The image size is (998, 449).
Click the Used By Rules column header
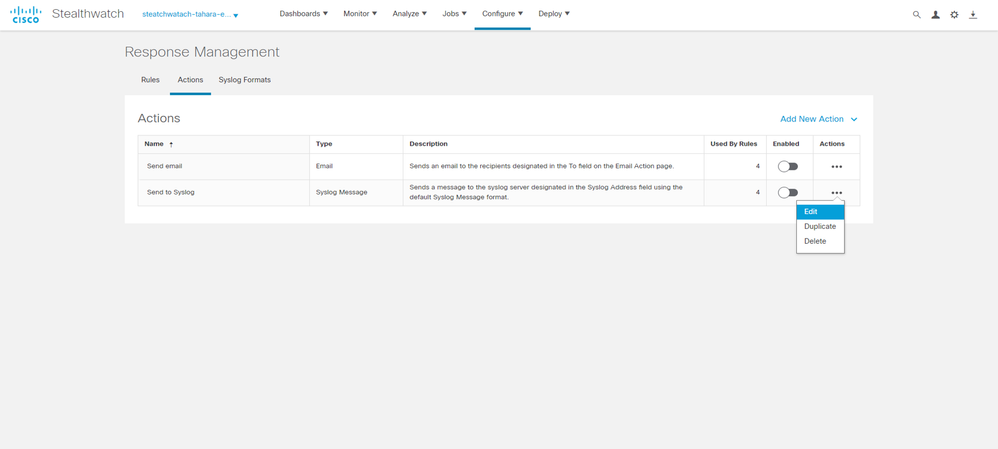[x=734, y=144]
